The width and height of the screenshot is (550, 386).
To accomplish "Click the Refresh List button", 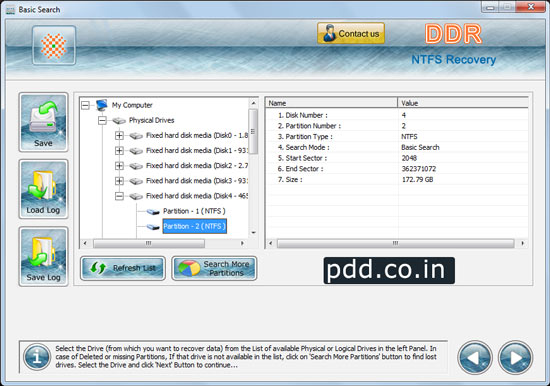I will [x=123, y=268].
